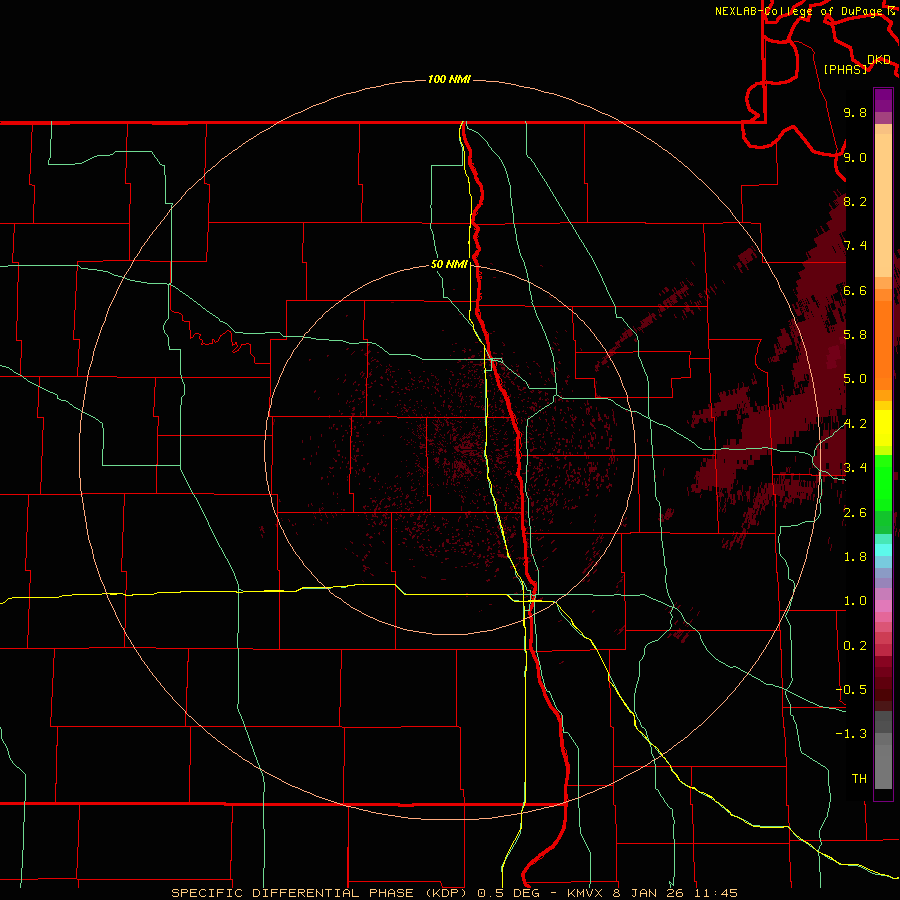This screenshot has height=900, width=900.
Task: Click the 1.0 scale value
Action: point(855,601)
